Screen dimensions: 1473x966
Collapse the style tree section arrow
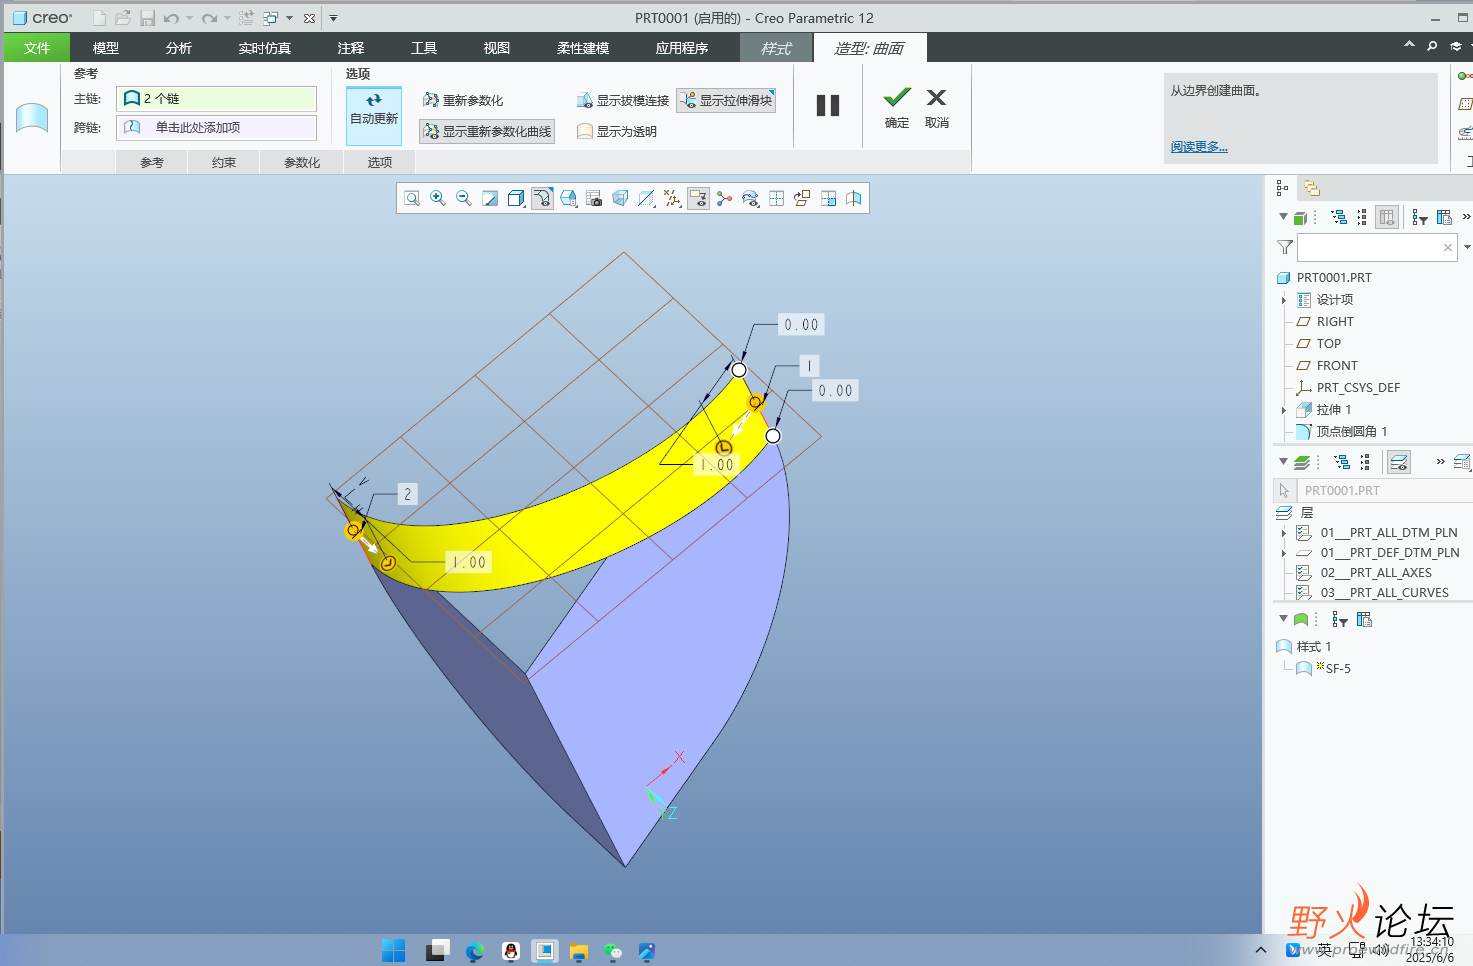pyautogui.click(x=1283, y=619)
